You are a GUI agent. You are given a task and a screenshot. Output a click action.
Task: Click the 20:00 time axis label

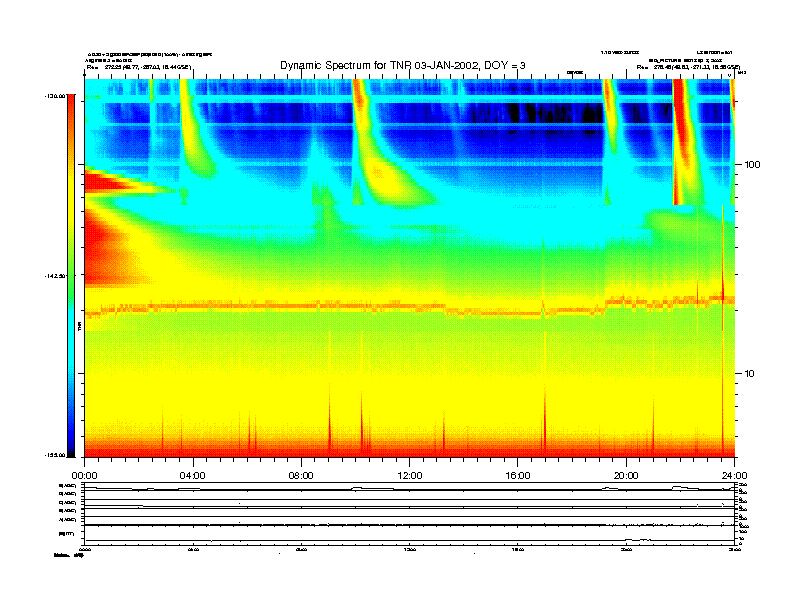(626, 476)
